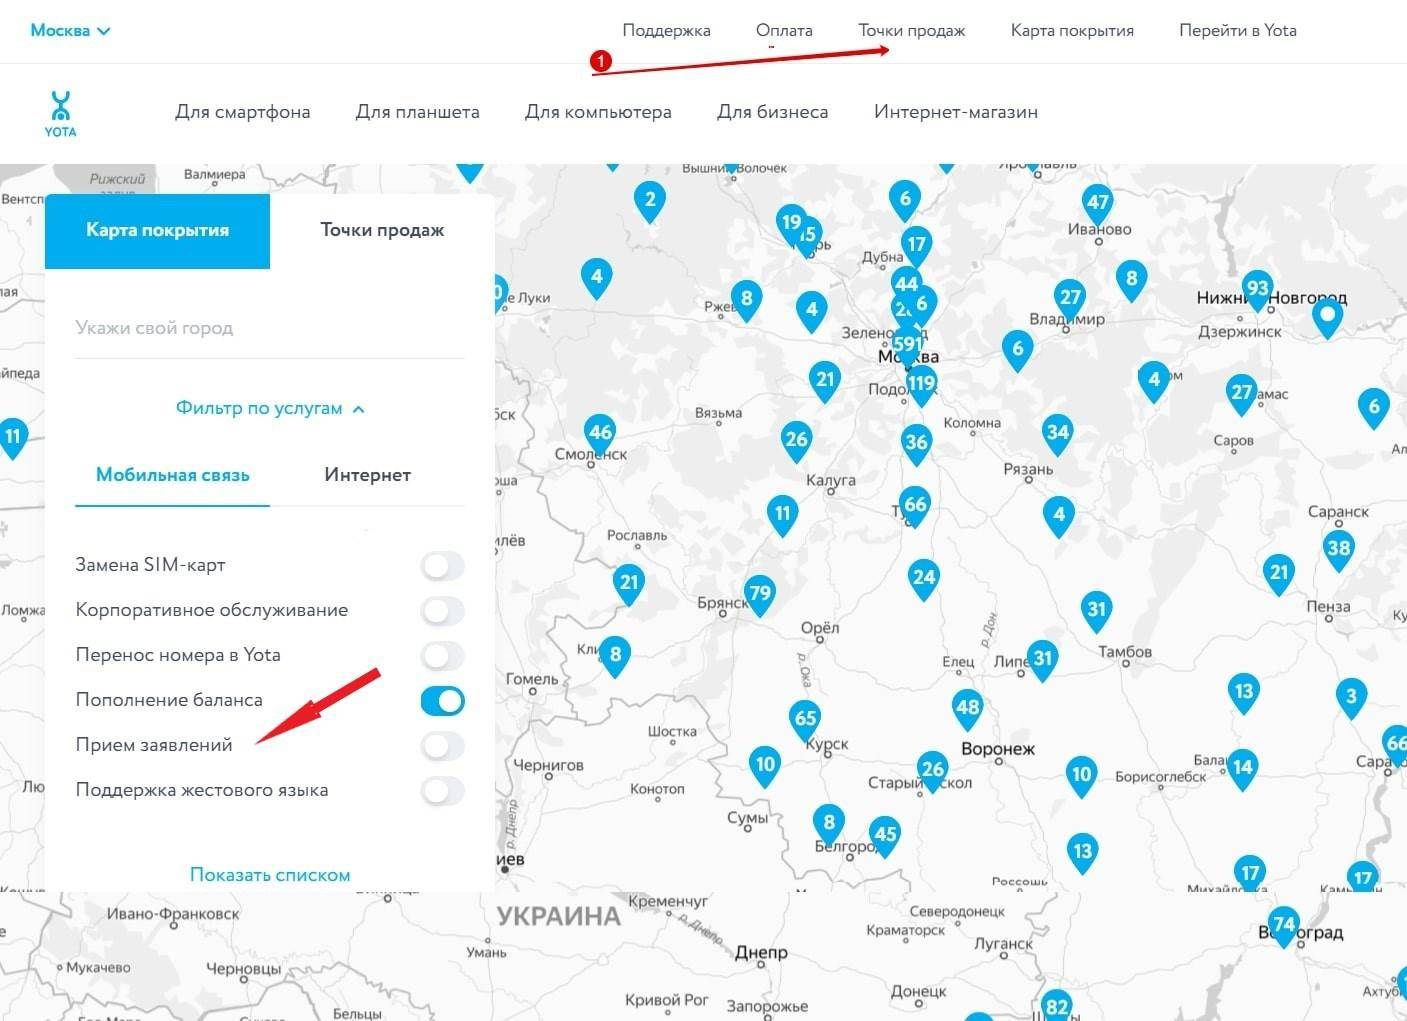1407x1021 pixels.
Task: Open the Москва city selector dropdown
Action: pyautogui.click(x=70, y=30)
